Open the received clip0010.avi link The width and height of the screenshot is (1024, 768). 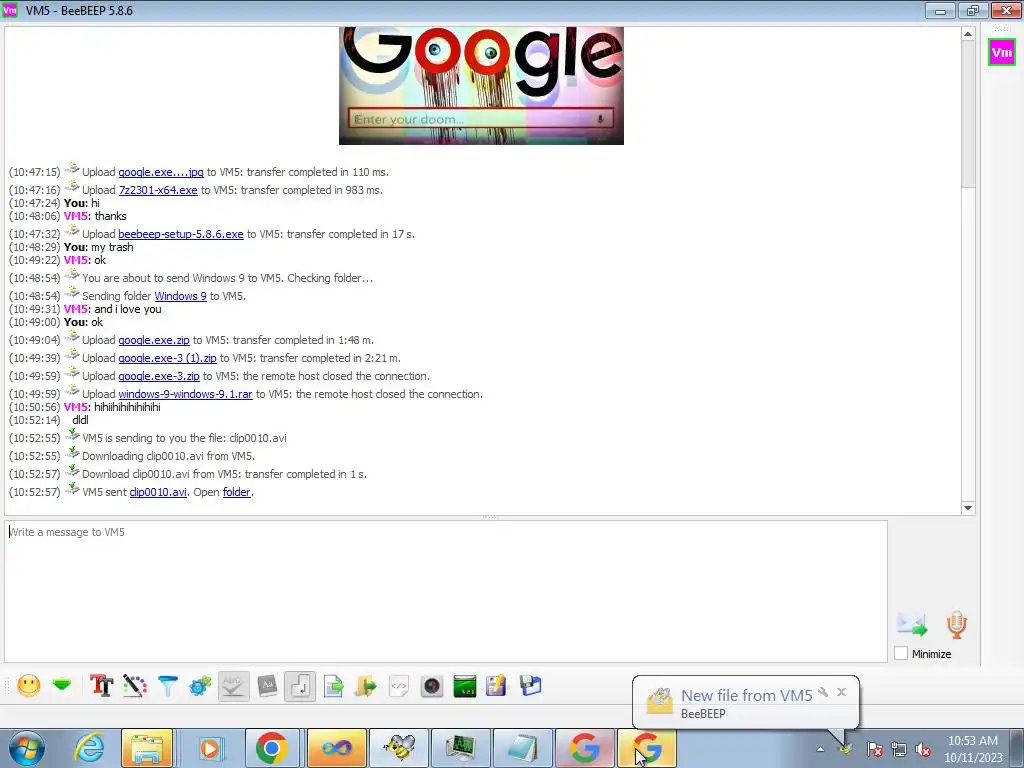[158, 492]
